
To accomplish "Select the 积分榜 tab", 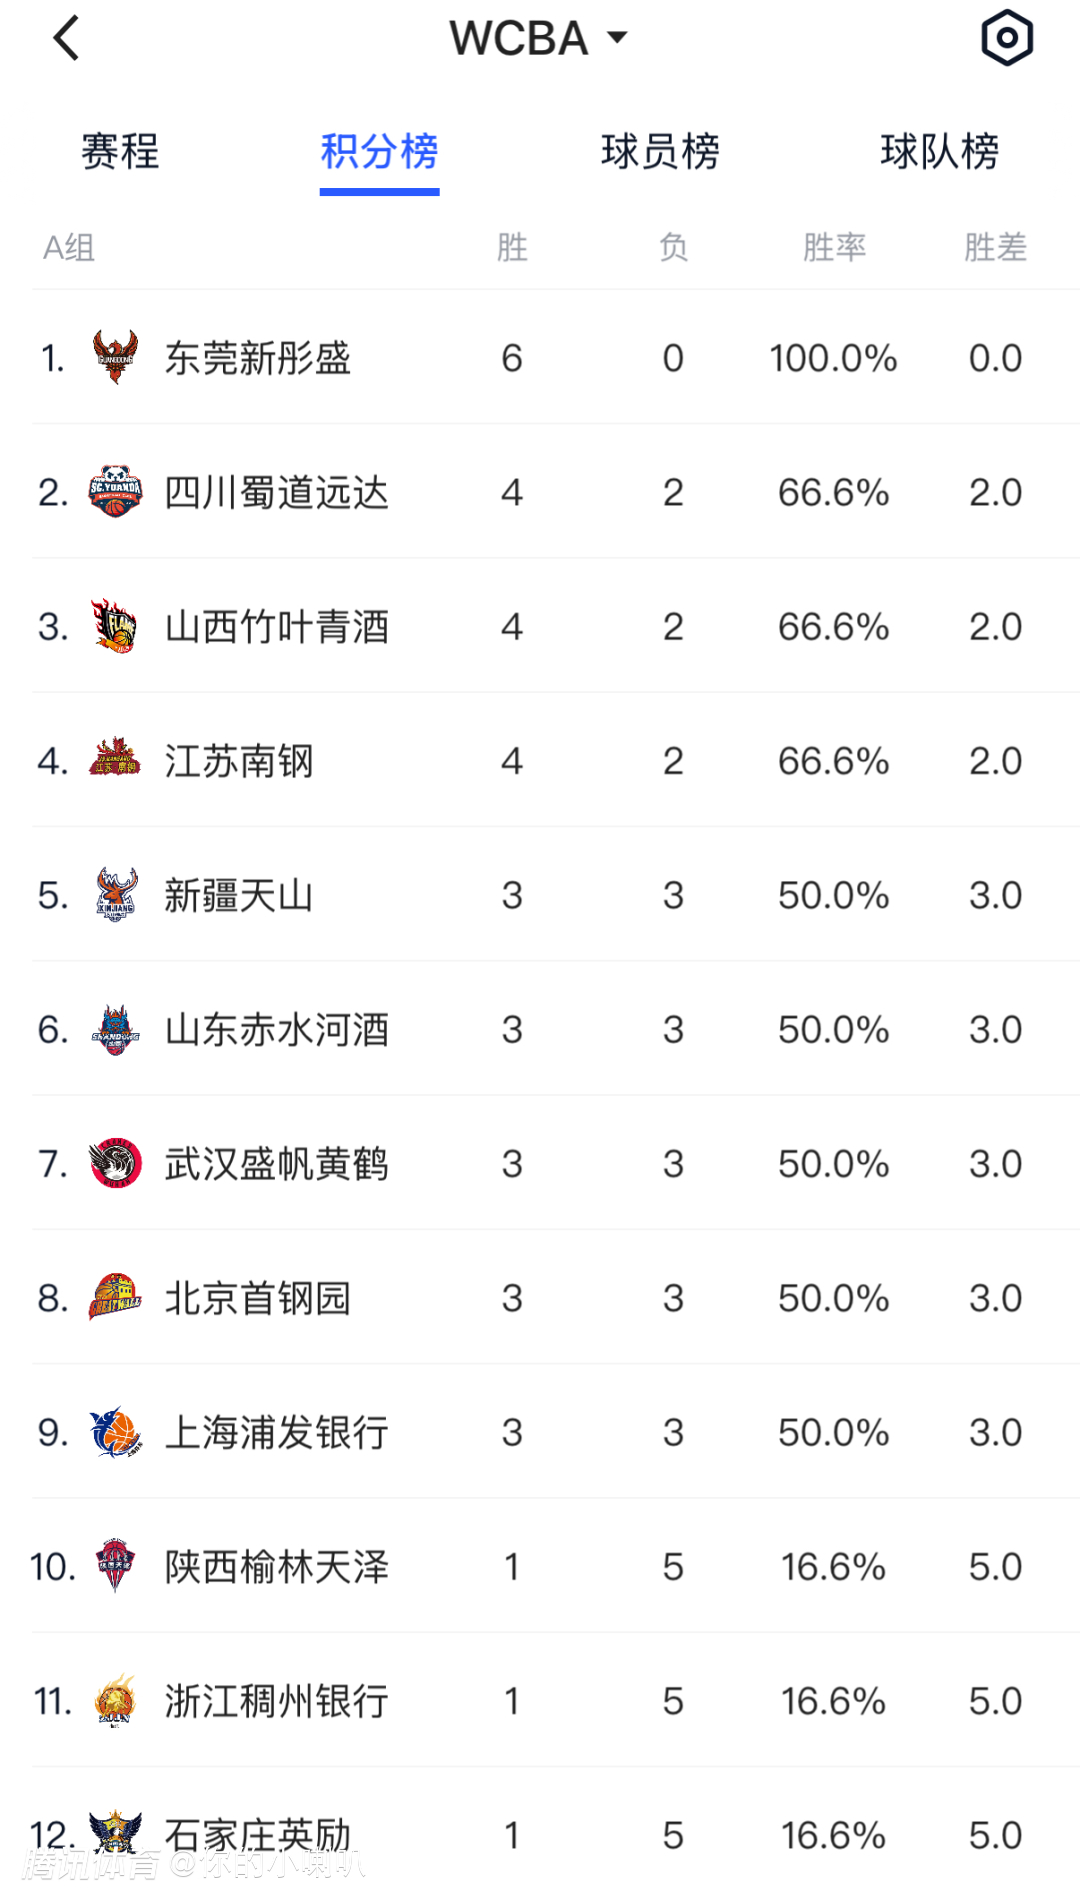I will (379, 152).
